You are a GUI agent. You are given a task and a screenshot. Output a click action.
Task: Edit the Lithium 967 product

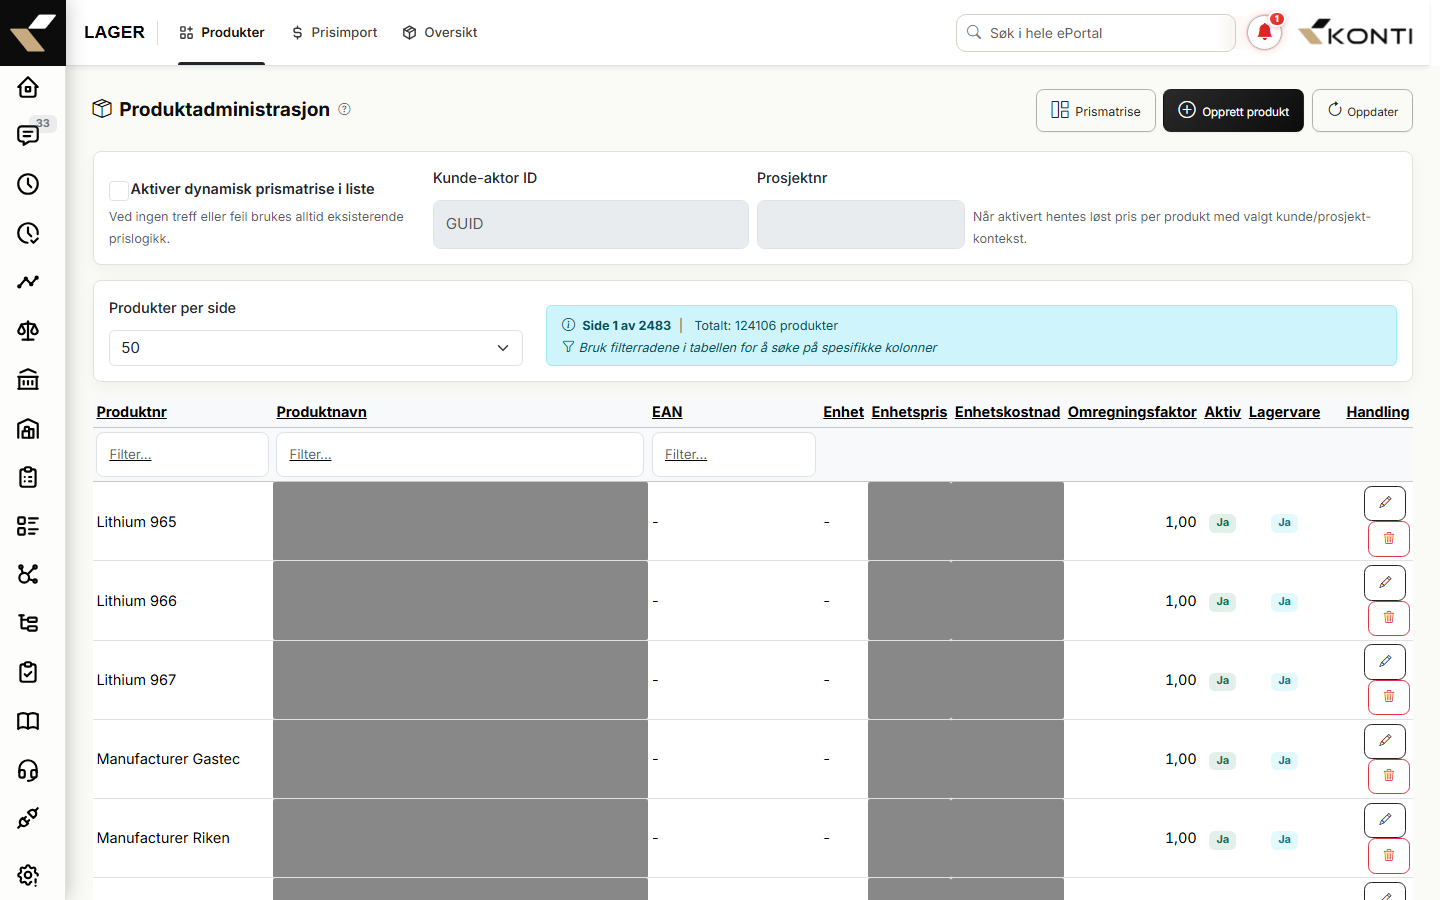1385,661
